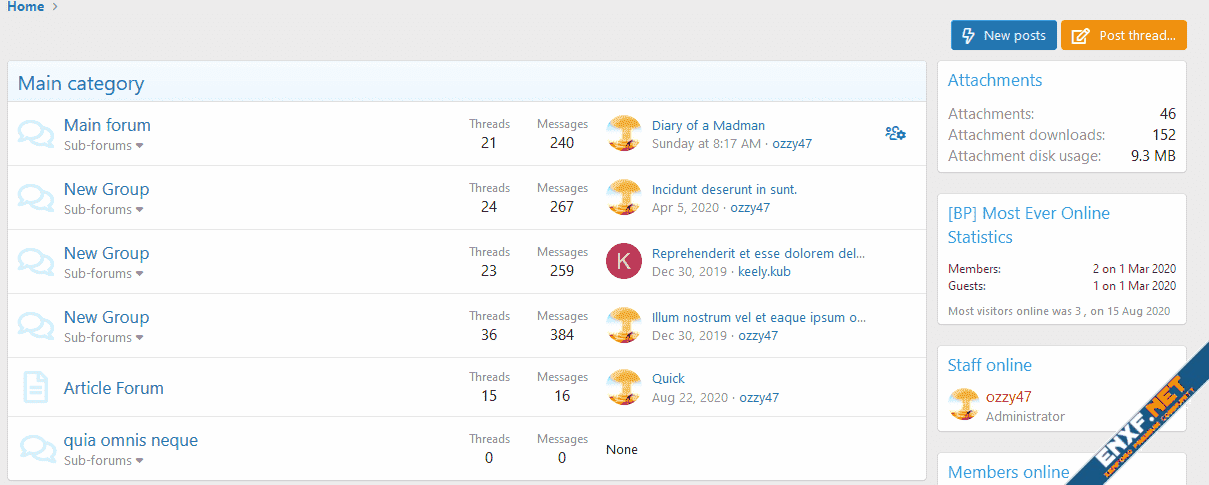Expand Sub-forums under Main forum
Image resolution: width=1209 pixels, height=485 pixels.
(103, 146)
